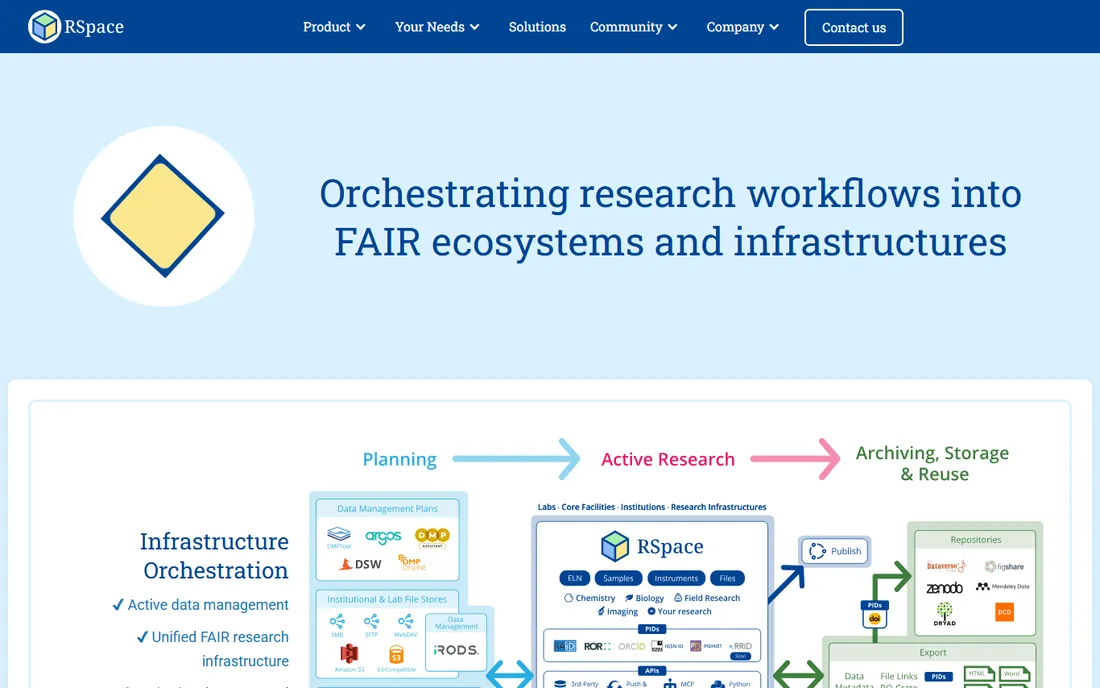1100x688 pixels.
Task: Open the RSpace home logo in header
Action: tap(76, 27)
